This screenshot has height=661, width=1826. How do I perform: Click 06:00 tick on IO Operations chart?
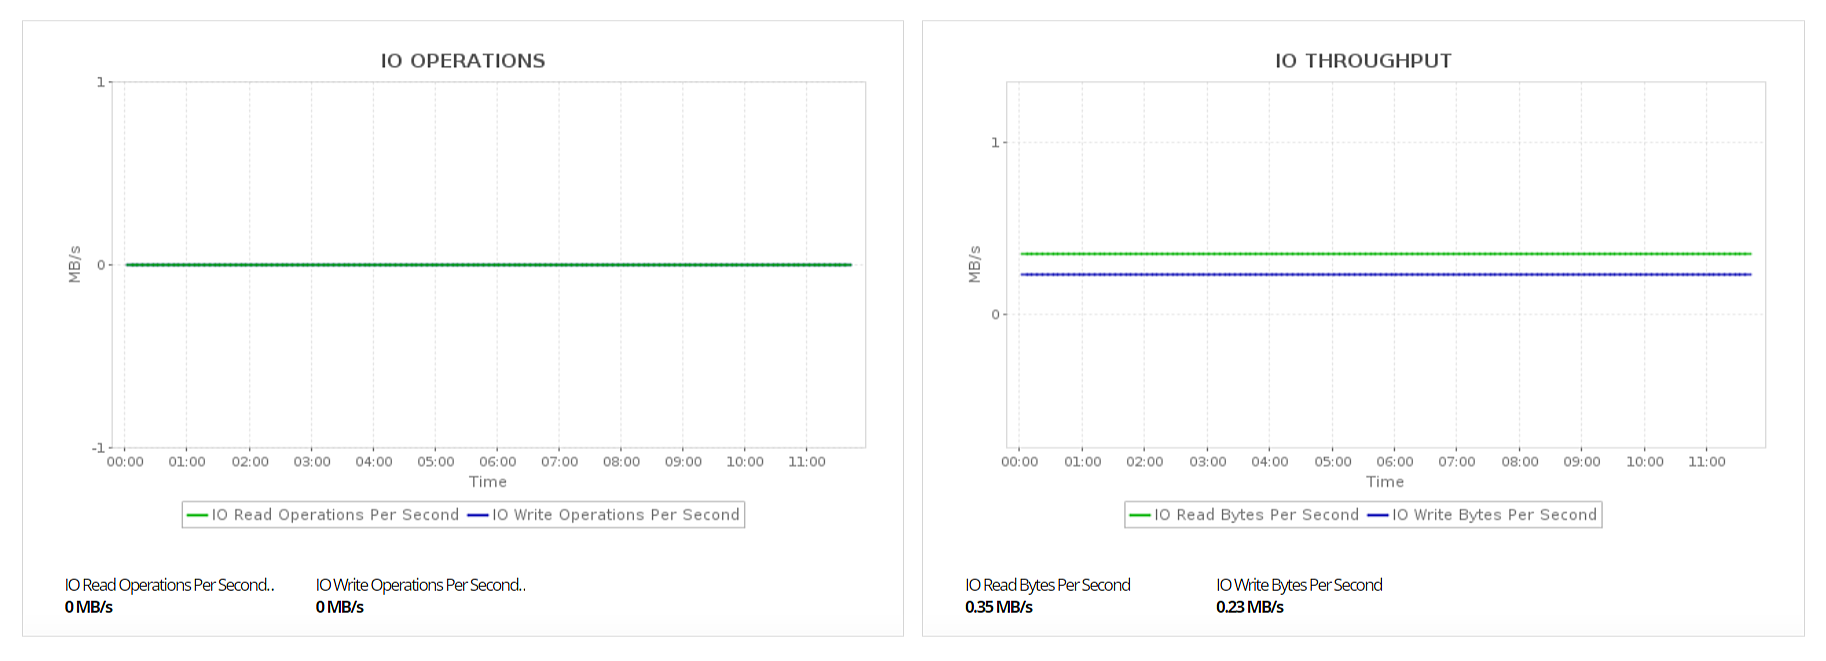(x=498, y=462)
